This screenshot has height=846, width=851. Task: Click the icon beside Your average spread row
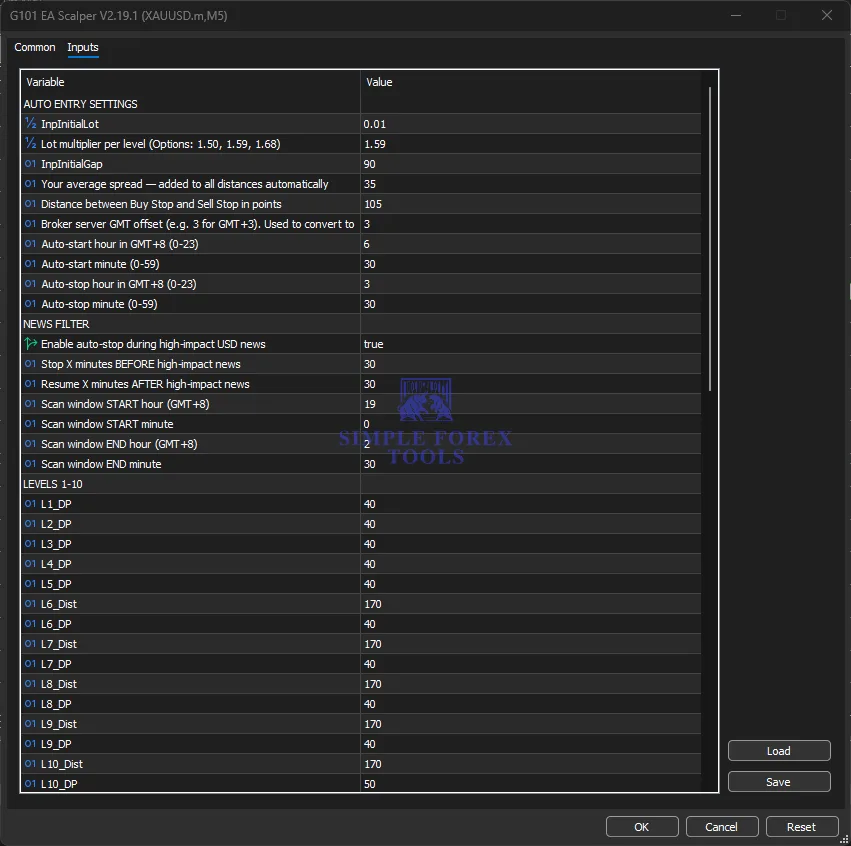point(30,184)
